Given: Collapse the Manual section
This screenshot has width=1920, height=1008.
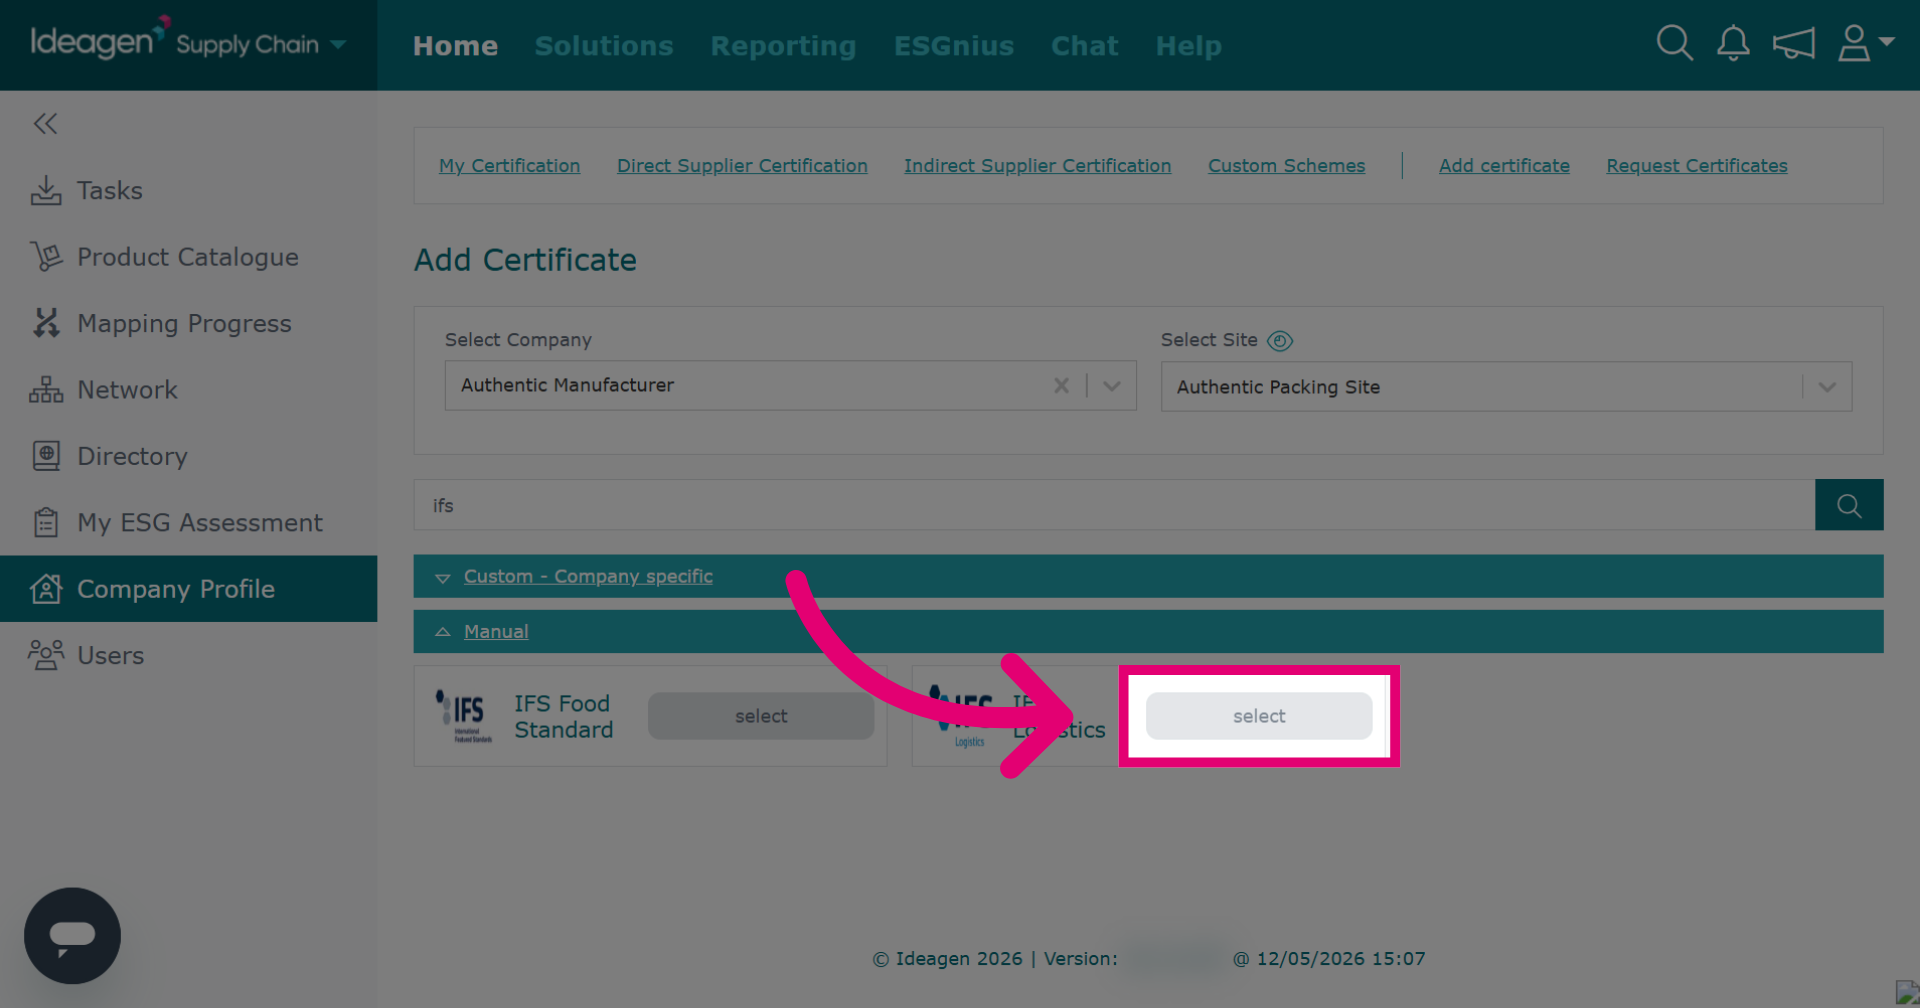Looking at the screenshot, I should pyautogui.click(x=496, y=632).
